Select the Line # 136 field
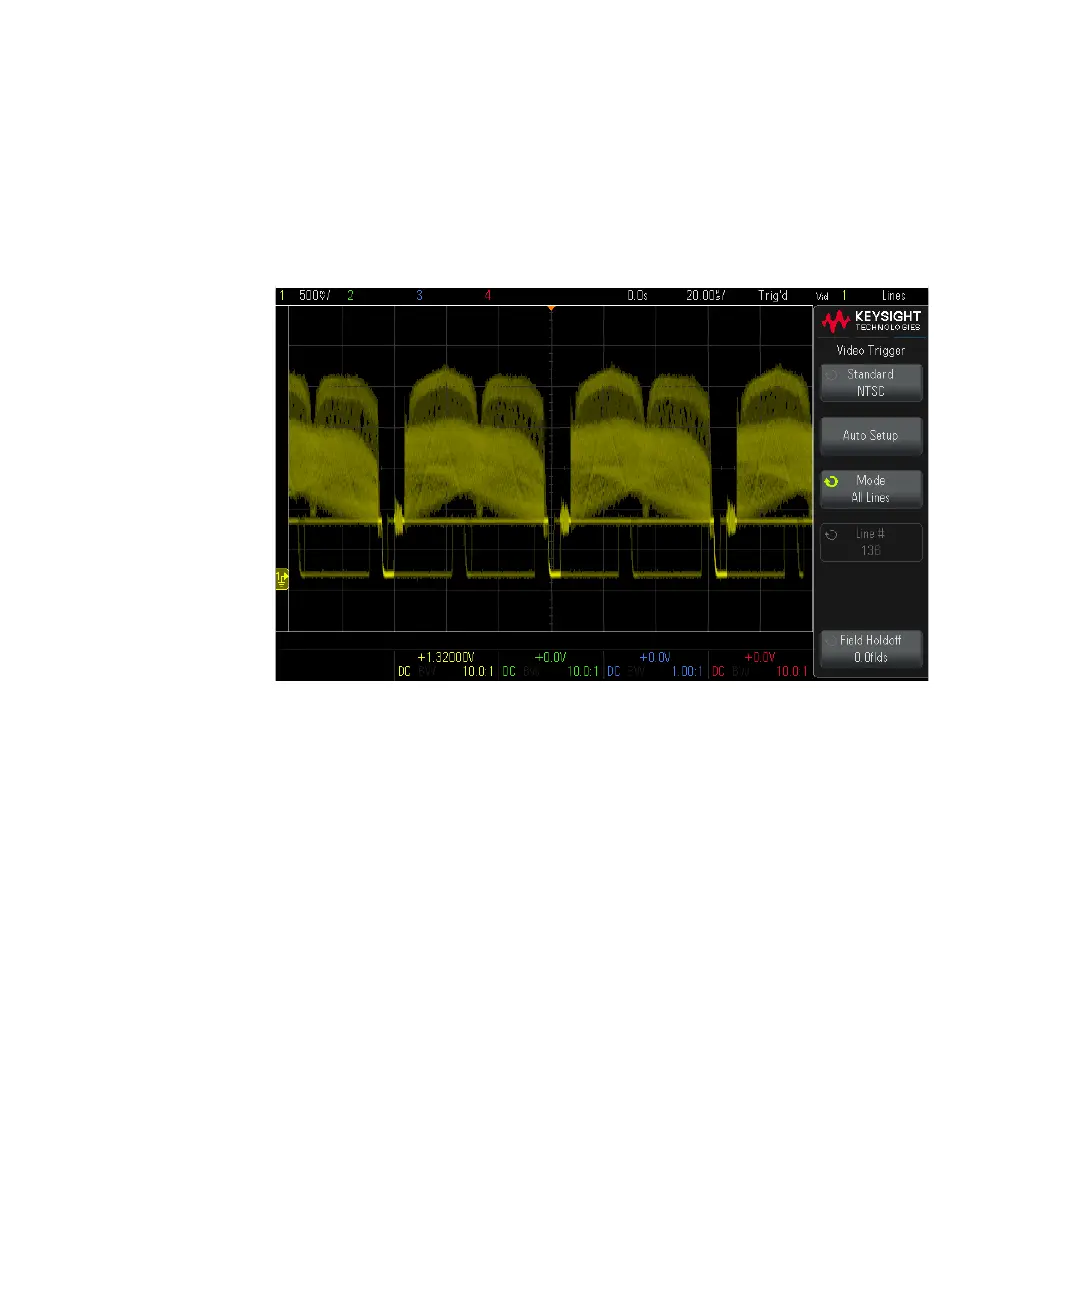 click(871, 543)
